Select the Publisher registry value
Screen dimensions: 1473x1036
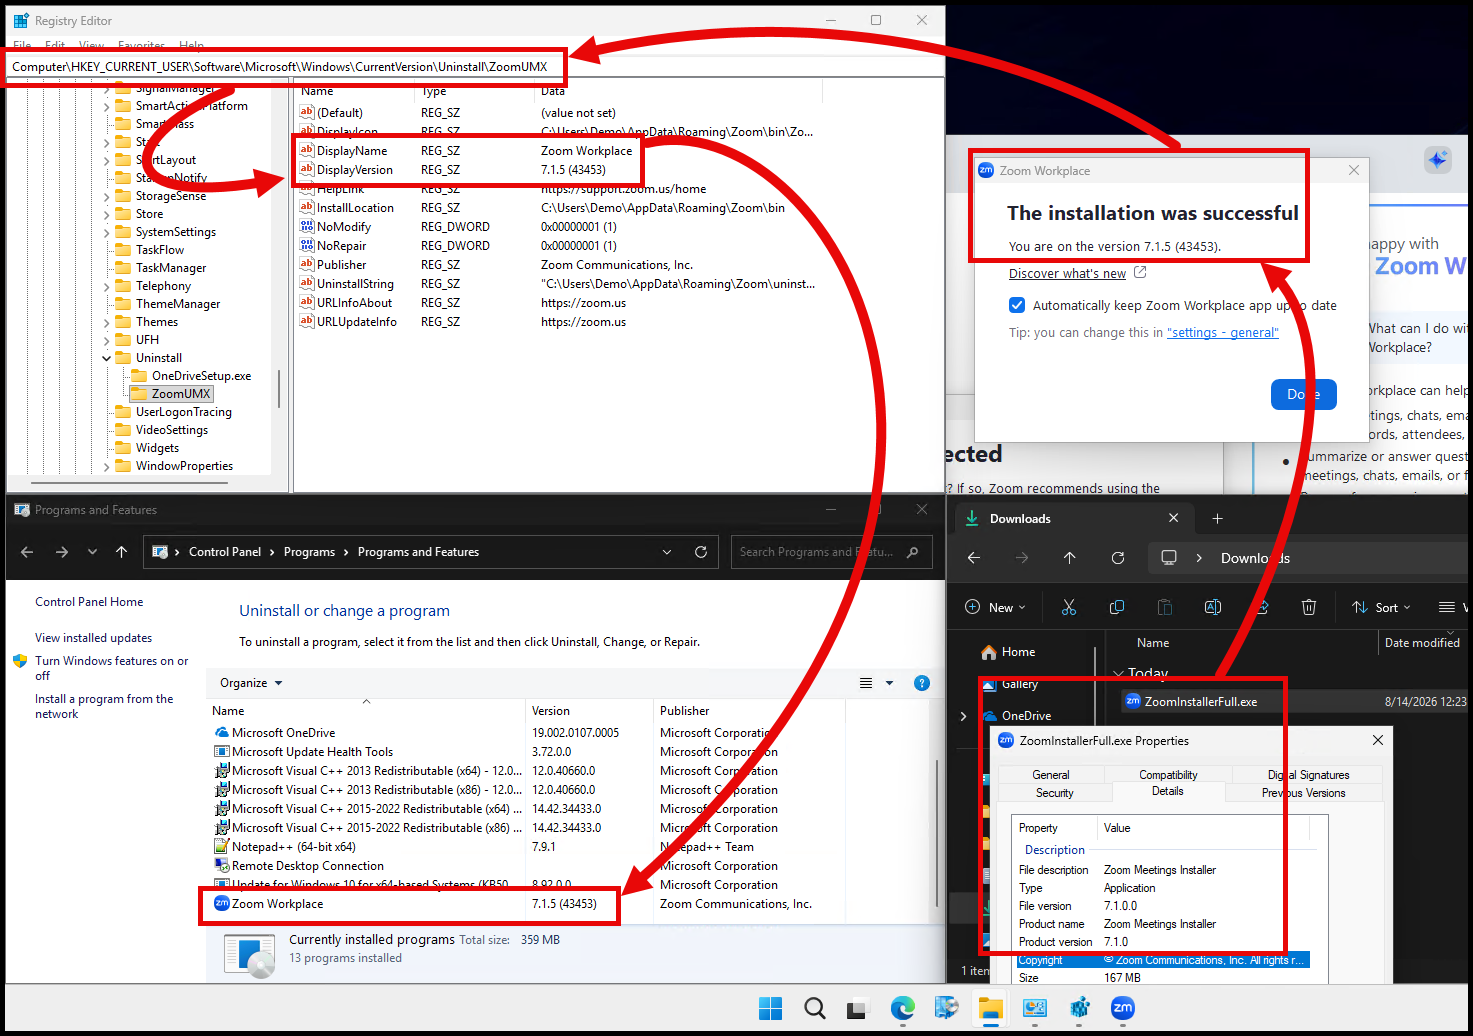tap(341, 265)
